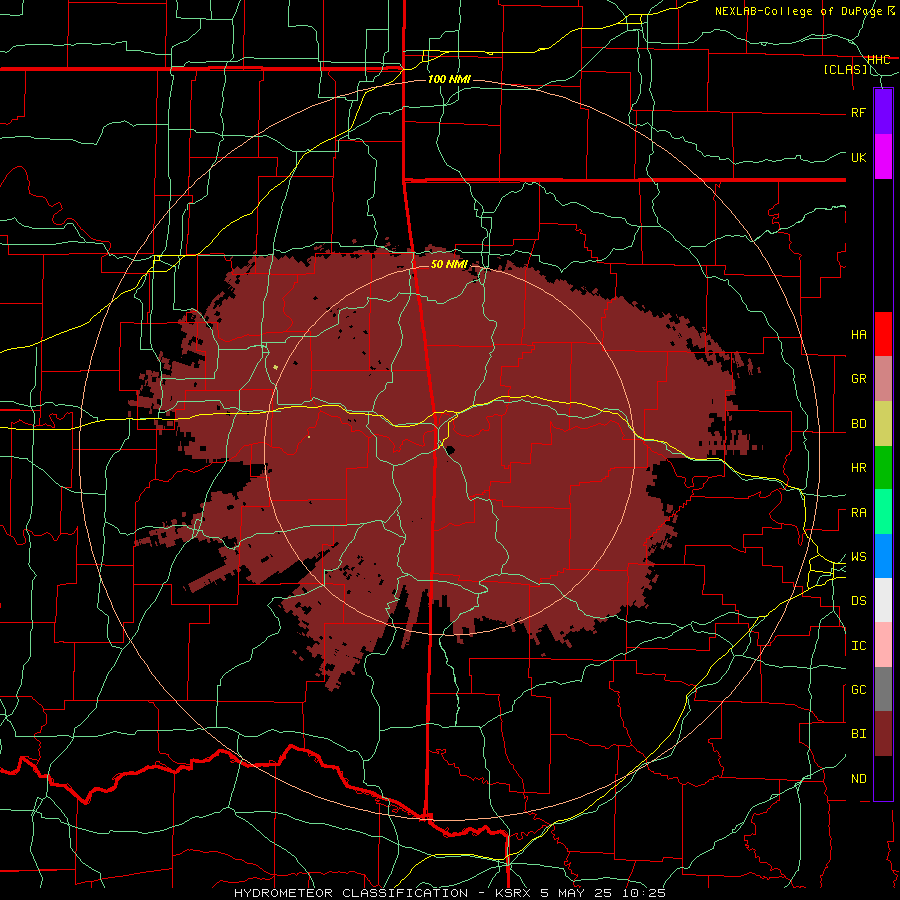900x900 pixels.
Task: Click the "RF" legend label
Action: pos(858,112)
